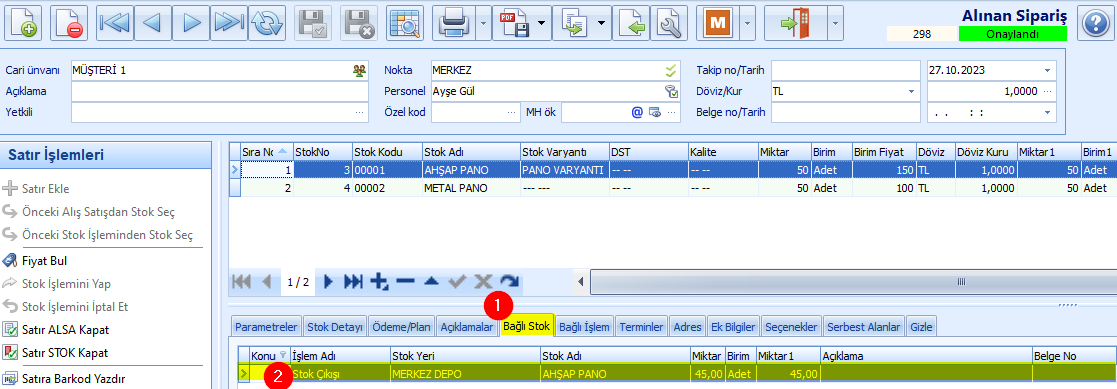Click the personnel lookup icon in Personel field
1117x389 pixels.
(670, 91)
